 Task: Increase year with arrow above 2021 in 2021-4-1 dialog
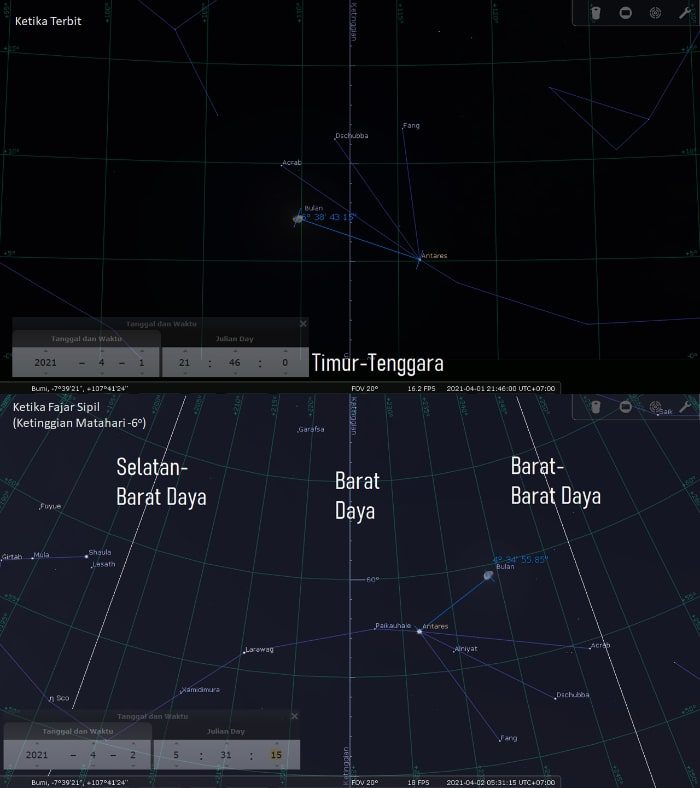46,351
